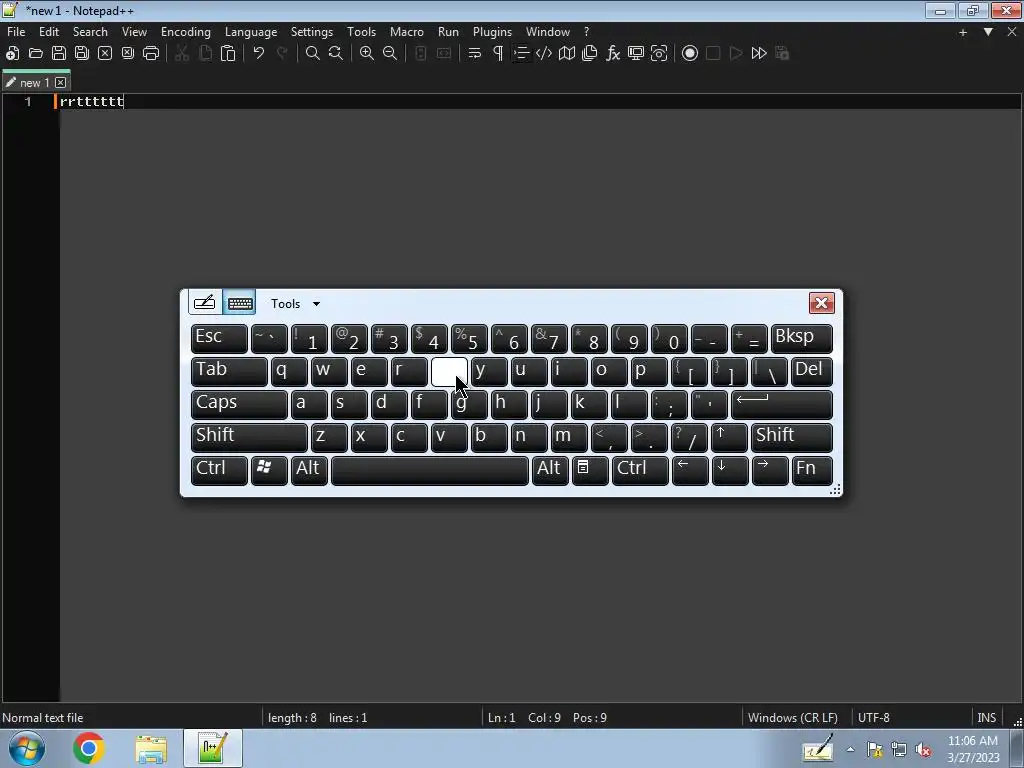Click Windows (CR LF) in status bar
Image resolution: width=1024 pixels, height=768 pixels.
[792, 718]
